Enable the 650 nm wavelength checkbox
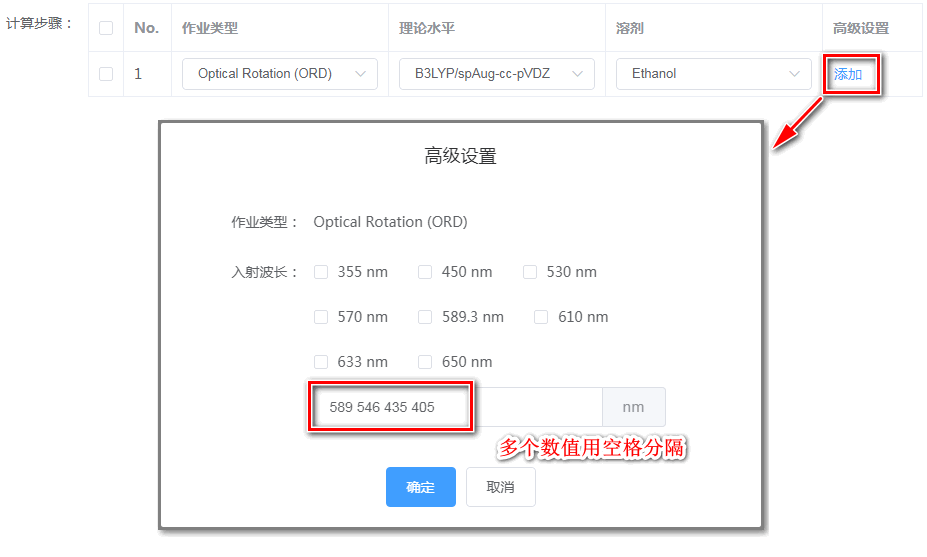The image size is (927, 557). (425, 362)
